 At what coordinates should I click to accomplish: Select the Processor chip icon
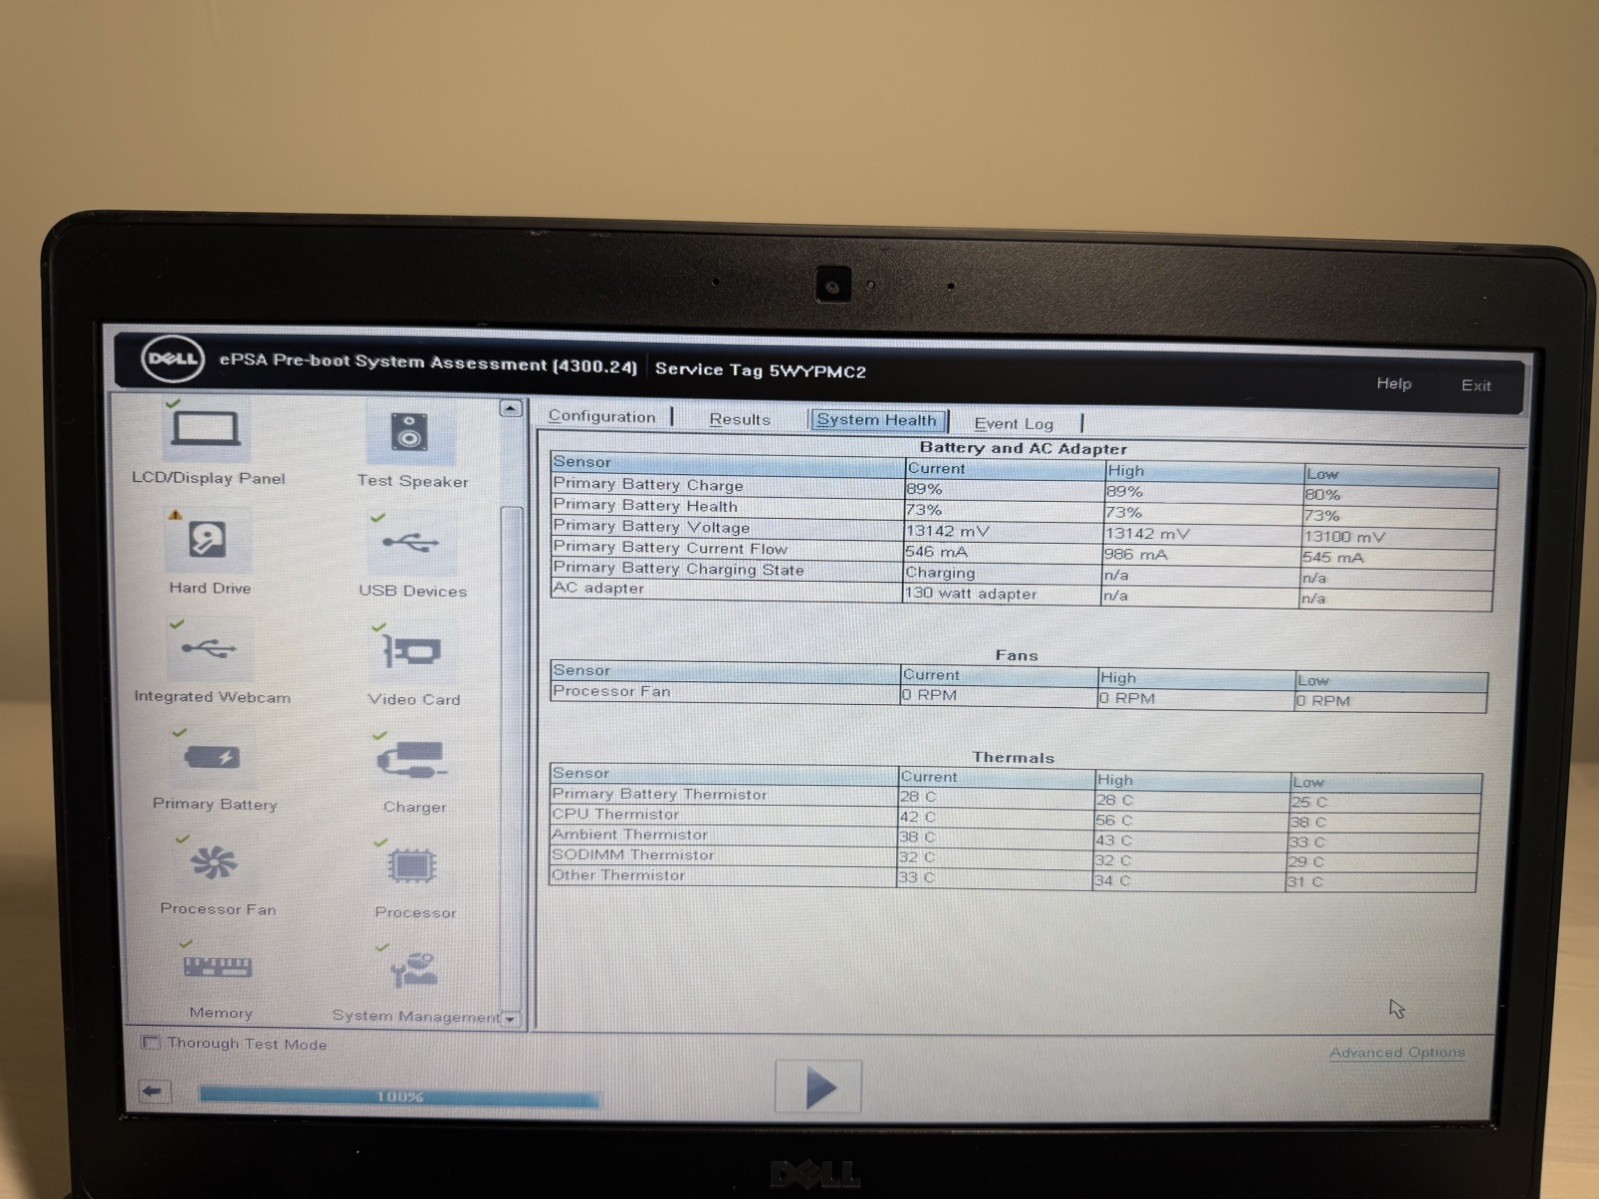tap(414, 866)
